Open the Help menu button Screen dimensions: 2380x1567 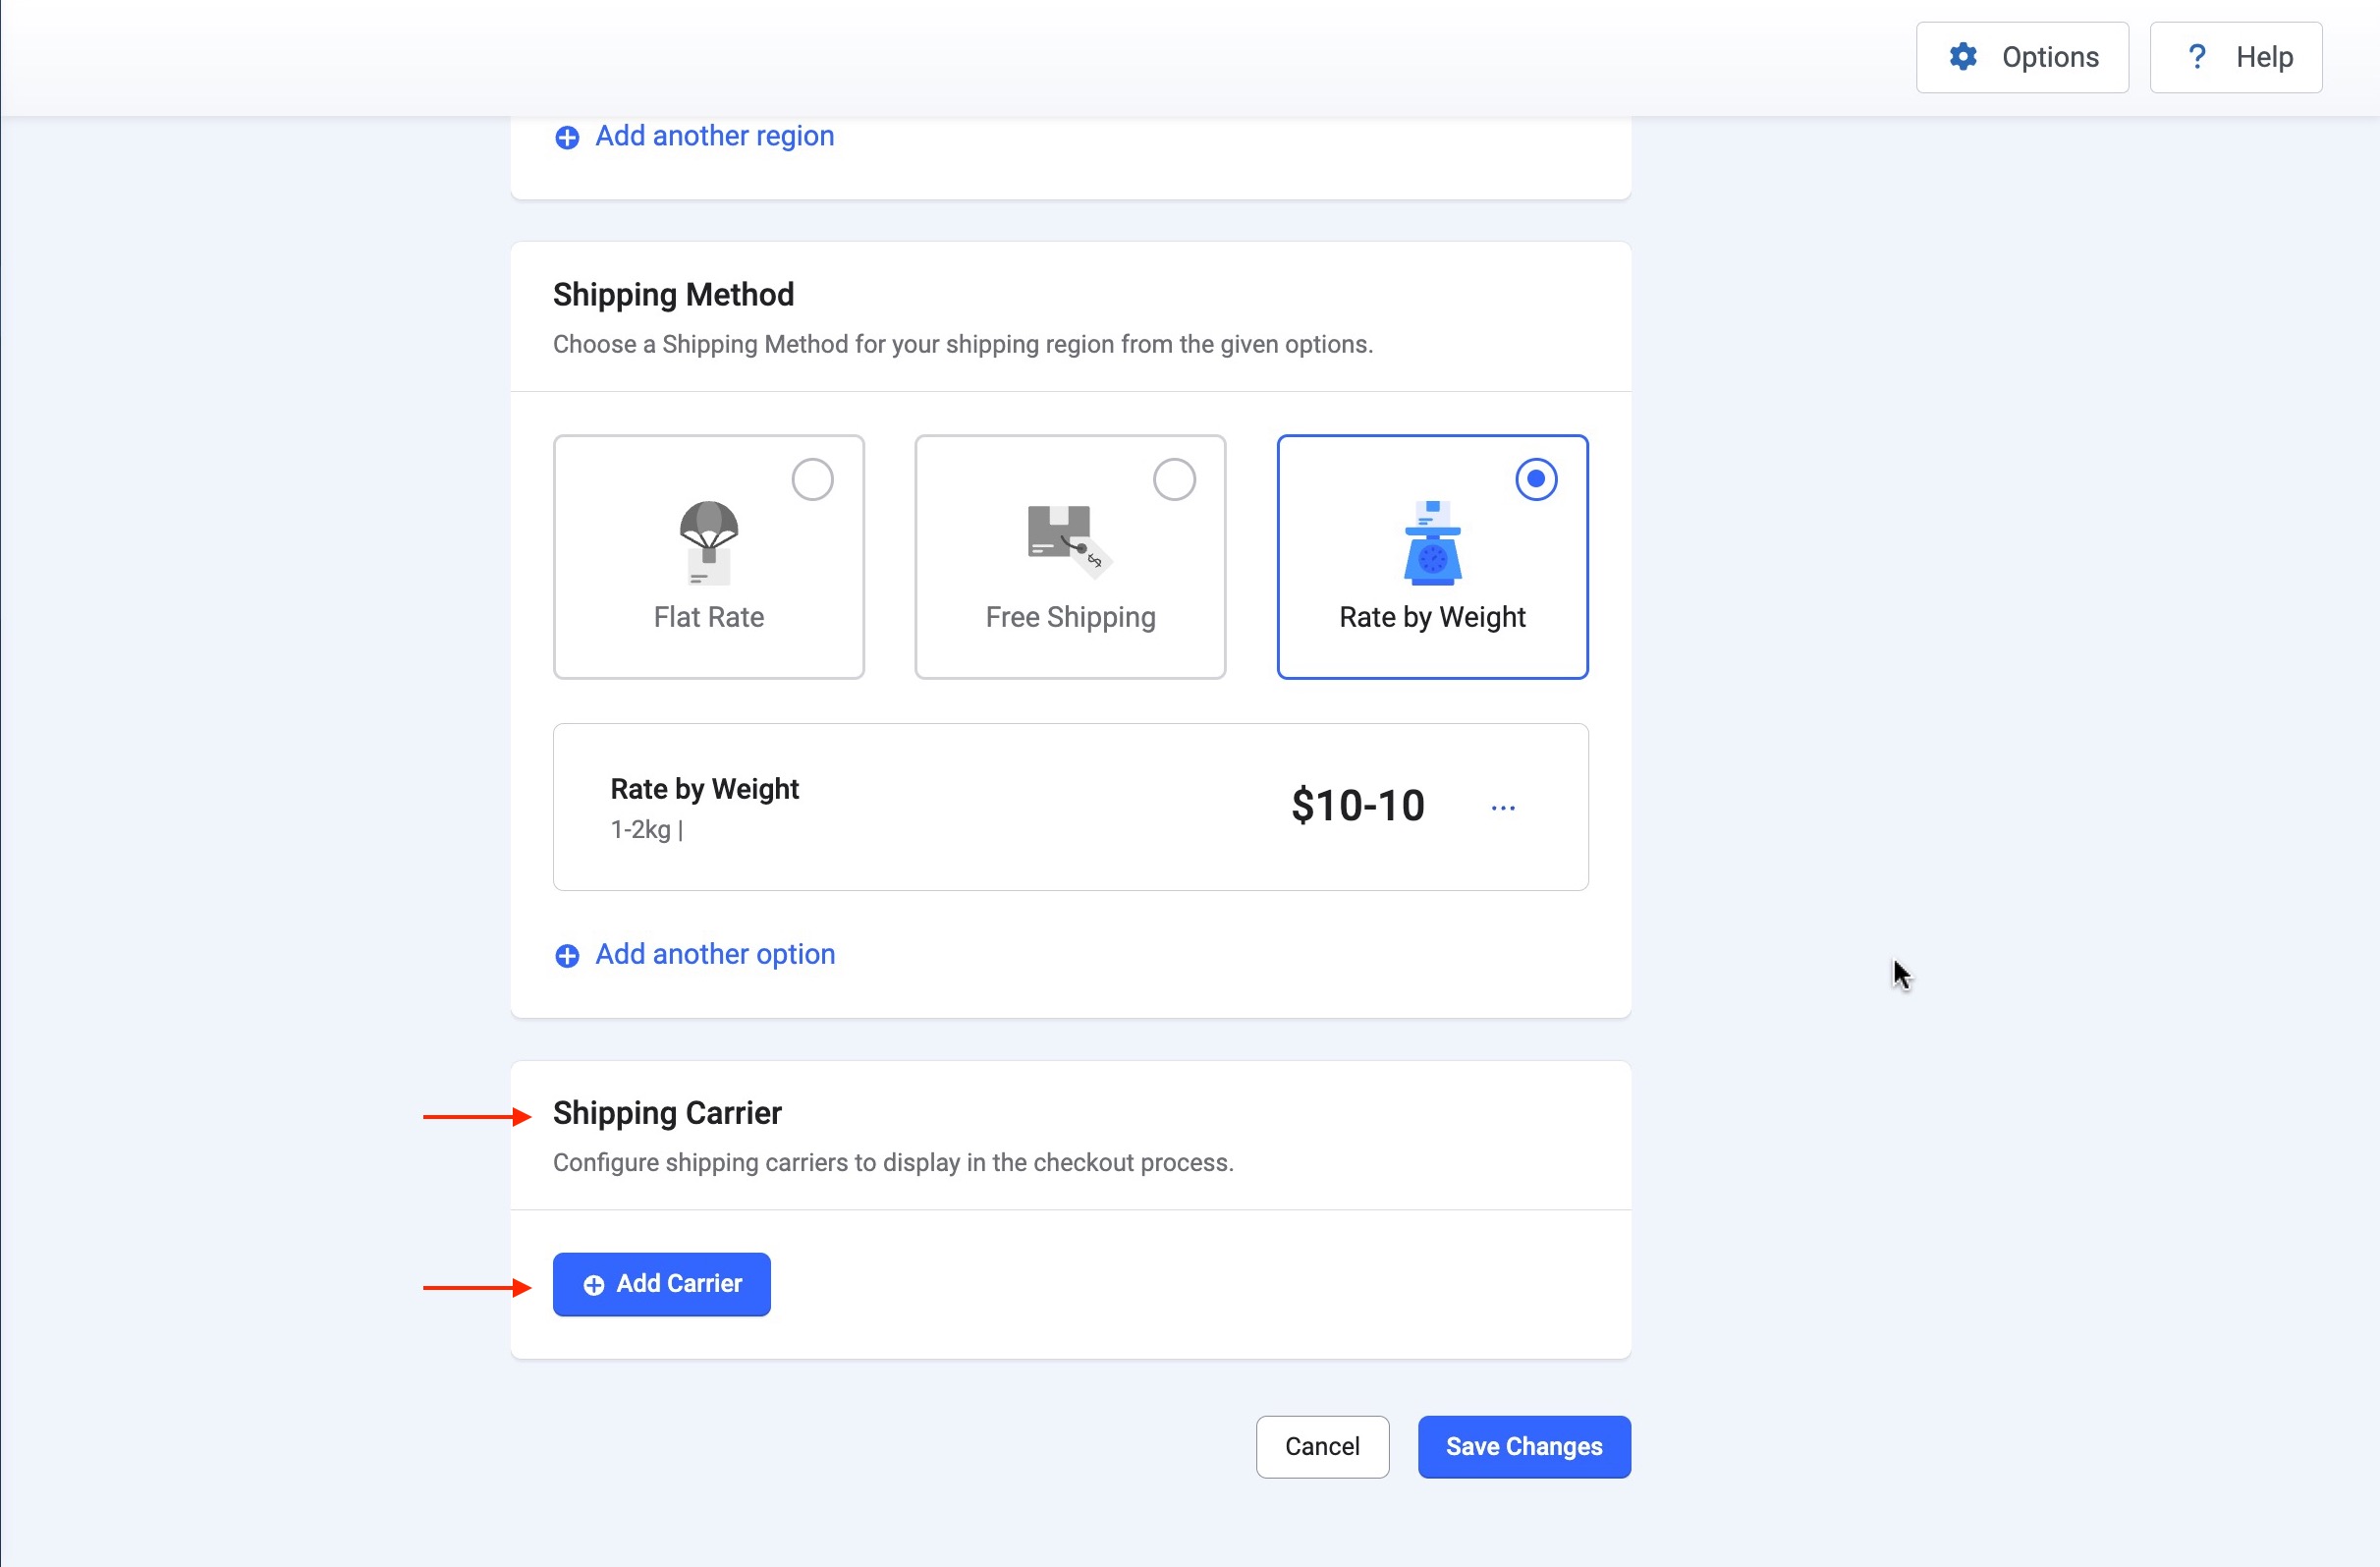[2236, 57]
